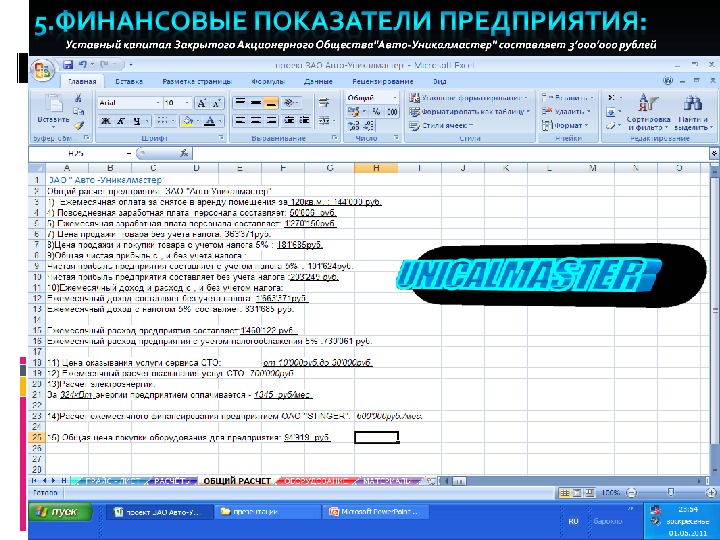This screenshot has width=720, height=540.
Task: Toggle underline Ч formatting
Action: pyautogui.click(x=136, y=121)
